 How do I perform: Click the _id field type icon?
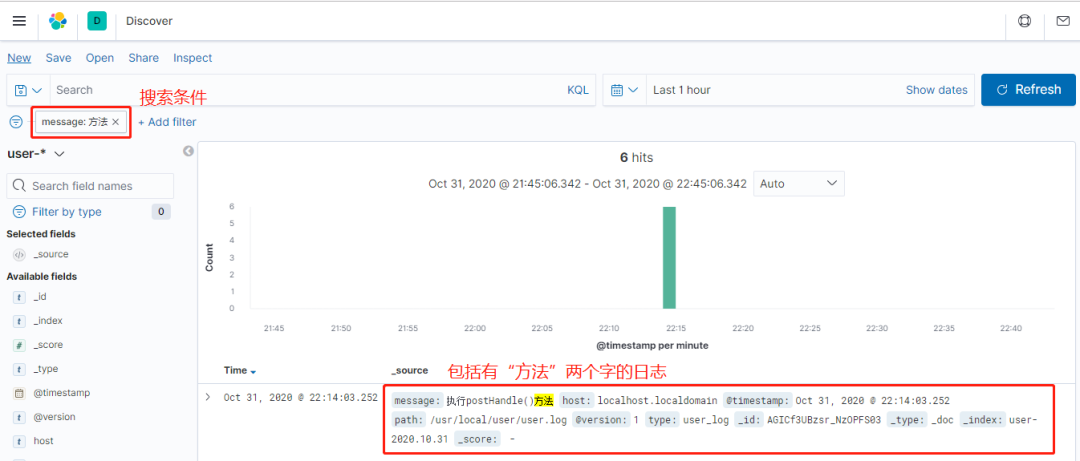(x=19, y=297)
